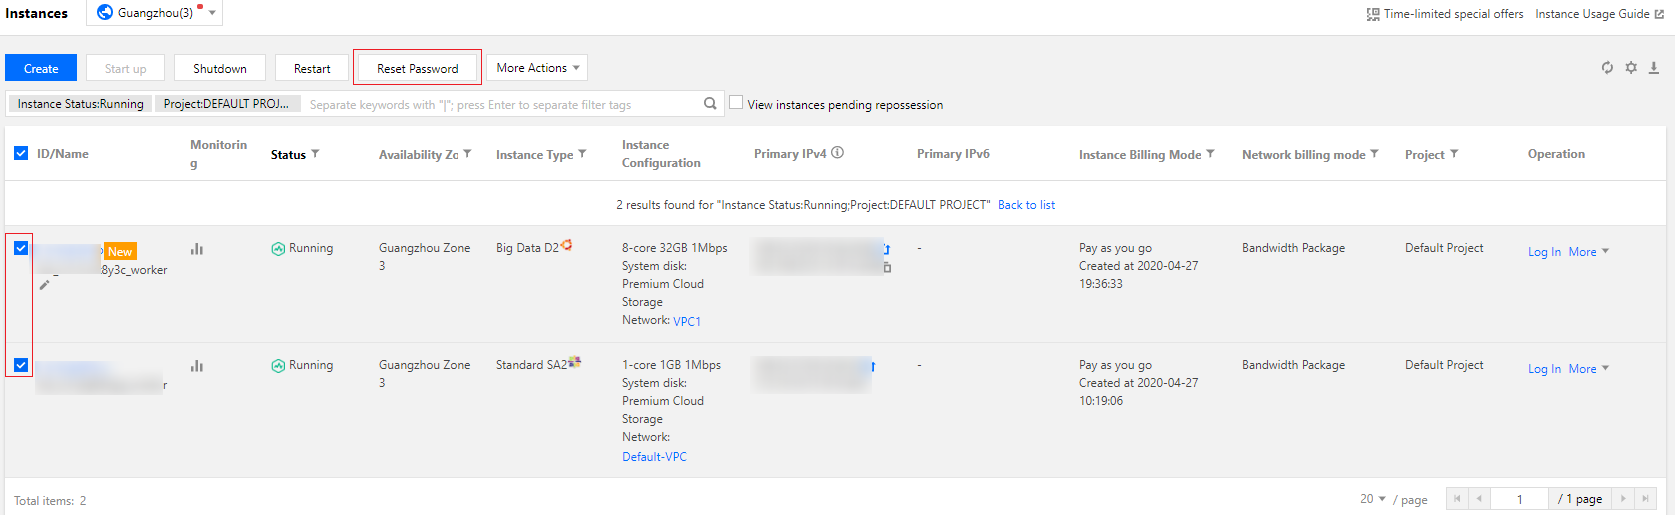Screen dimensions: 1675x515
Task: Focus the keyword filter search field
Action: (500, 104)
